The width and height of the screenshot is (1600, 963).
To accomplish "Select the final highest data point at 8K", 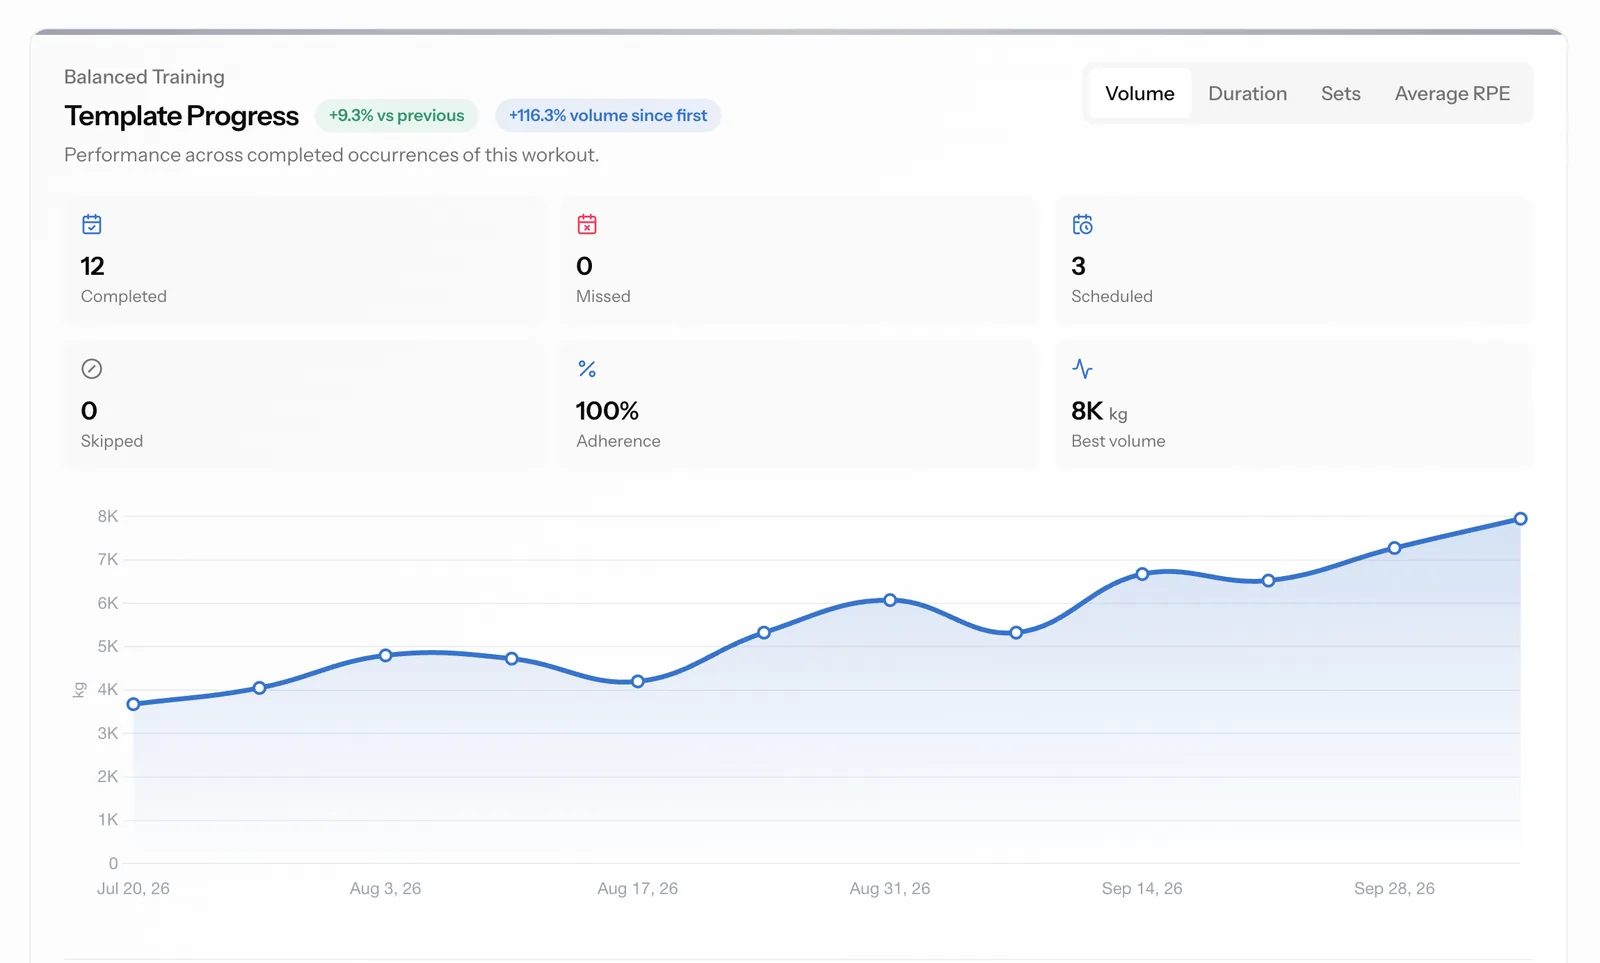I will [x=1520, y=518].
